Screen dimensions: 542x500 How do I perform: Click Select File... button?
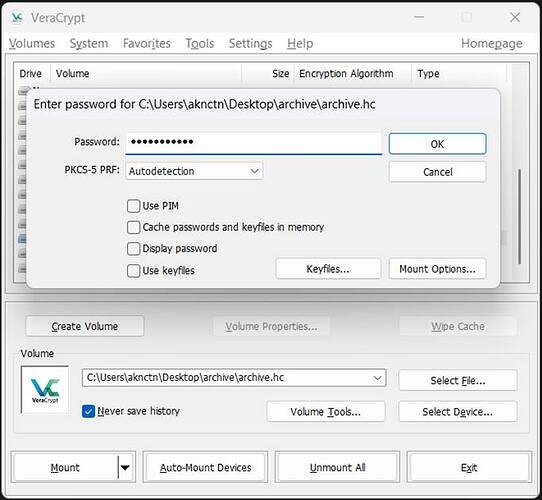tap(458, 380)
